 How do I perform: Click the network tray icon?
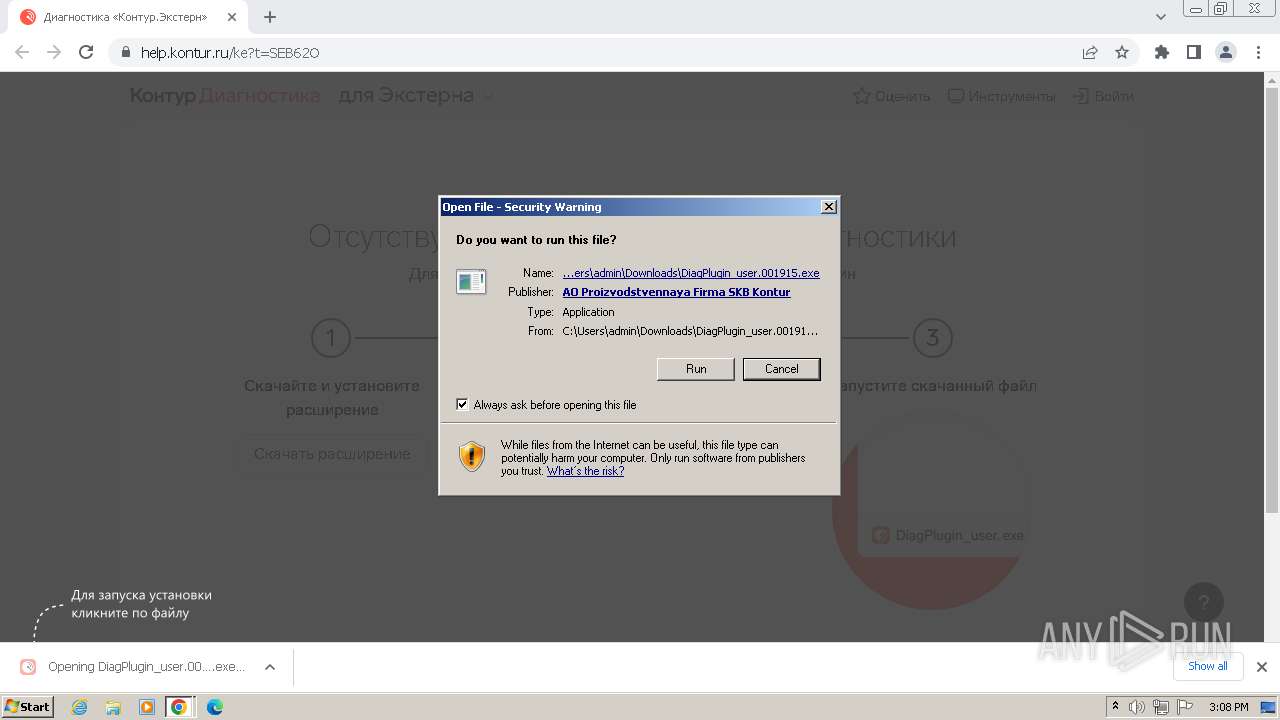pyautogui.click(x=1160, y=707)
